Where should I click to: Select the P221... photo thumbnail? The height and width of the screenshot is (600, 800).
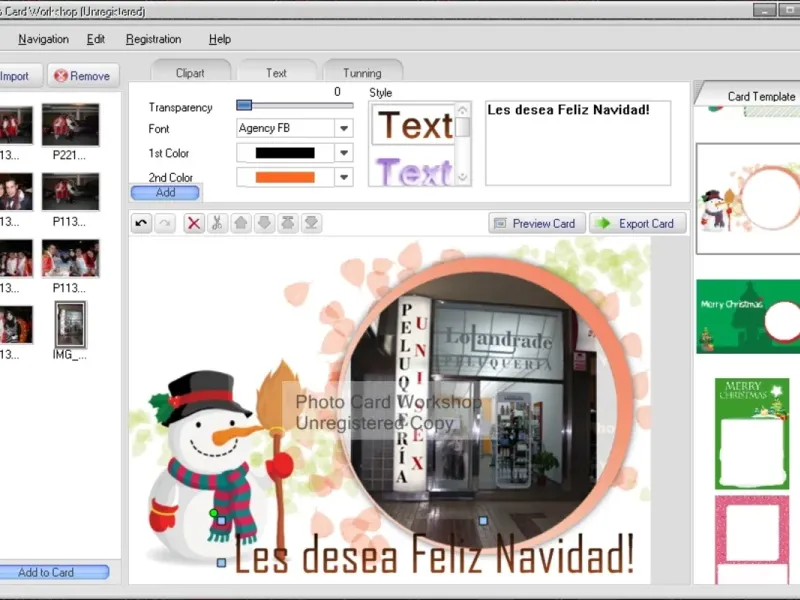[70, 124]
